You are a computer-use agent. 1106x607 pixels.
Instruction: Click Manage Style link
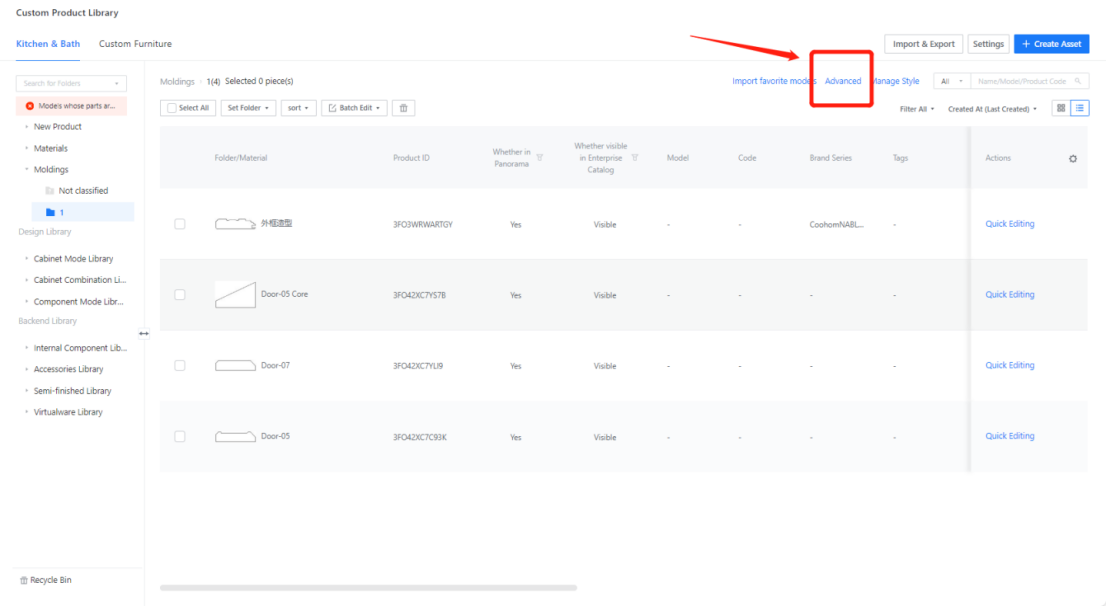click(x=895, y=81)
